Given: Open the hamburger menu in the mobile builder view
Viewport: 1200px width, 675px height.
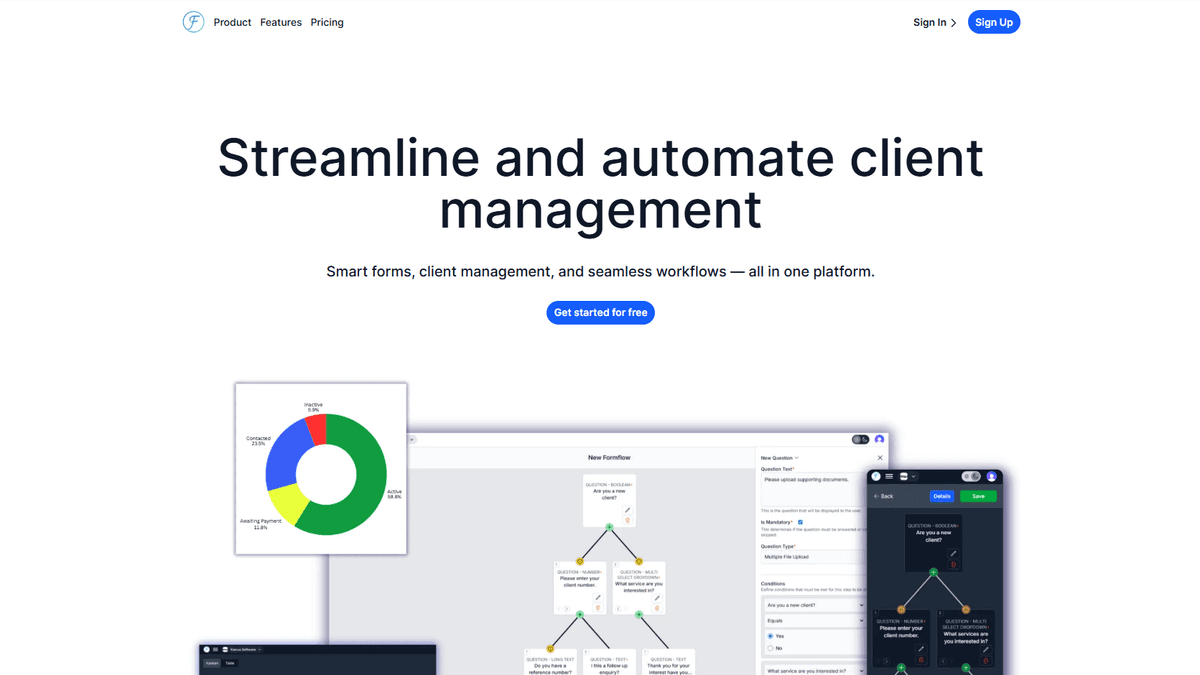Looking at the screenshot, I should 889,477.
